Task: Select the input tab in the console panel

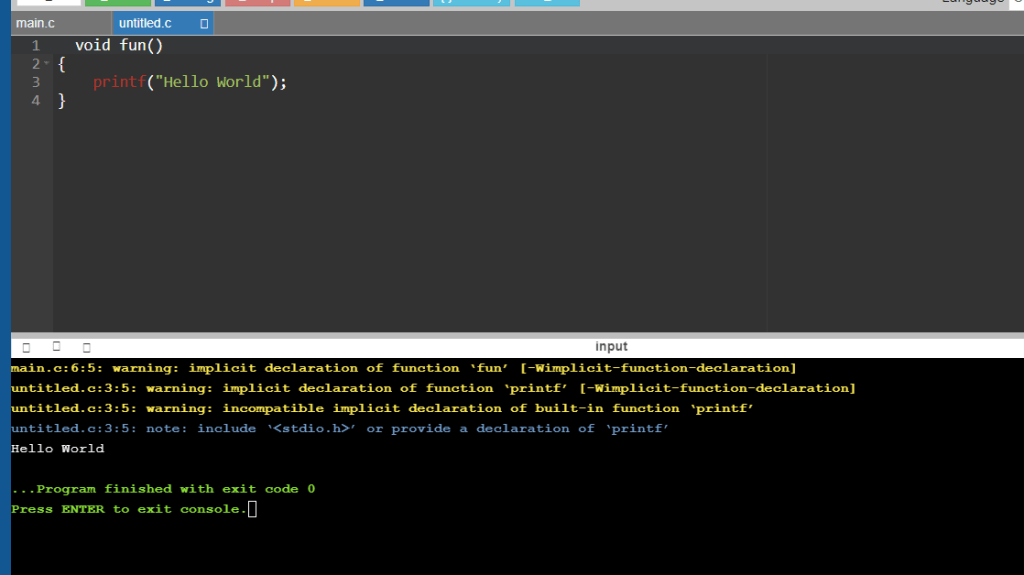Action: [x=611, y=346]
